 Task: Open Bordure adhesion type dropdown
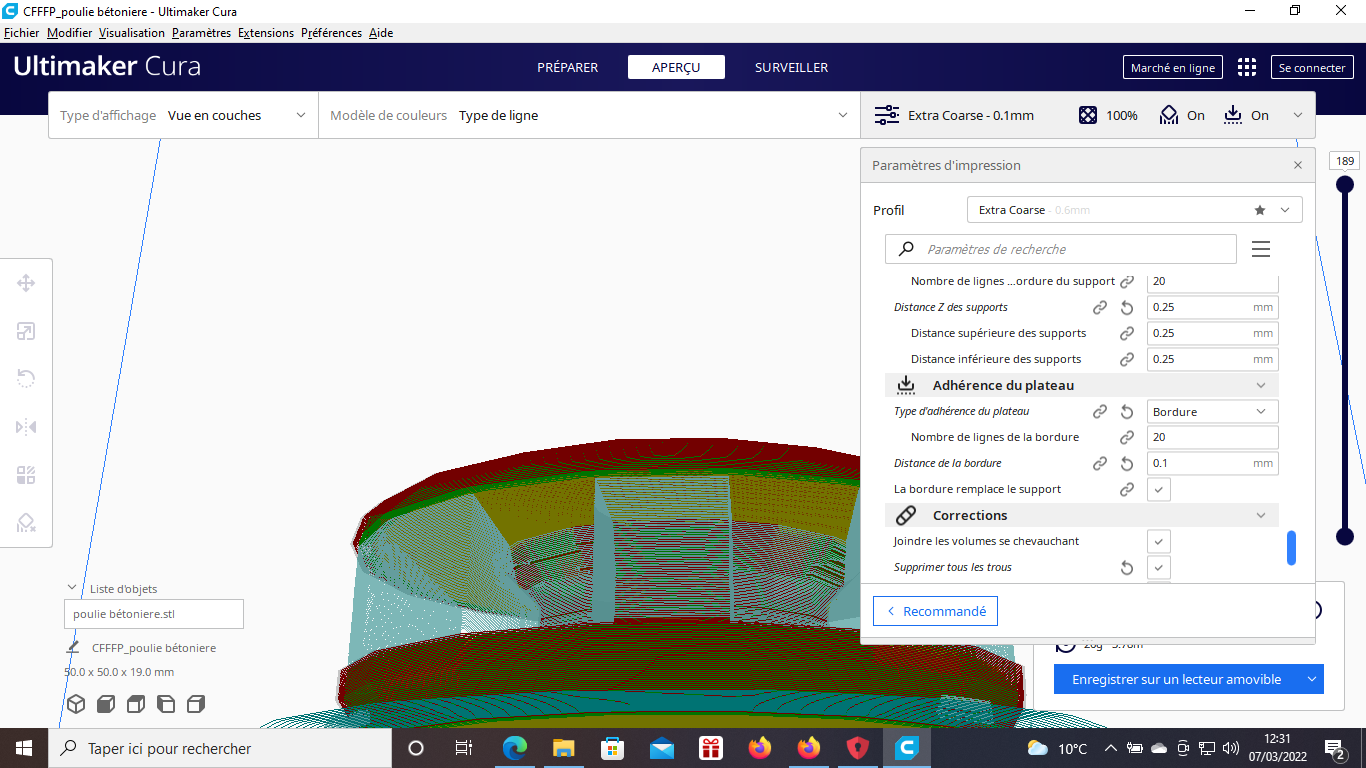[1212, 411]
